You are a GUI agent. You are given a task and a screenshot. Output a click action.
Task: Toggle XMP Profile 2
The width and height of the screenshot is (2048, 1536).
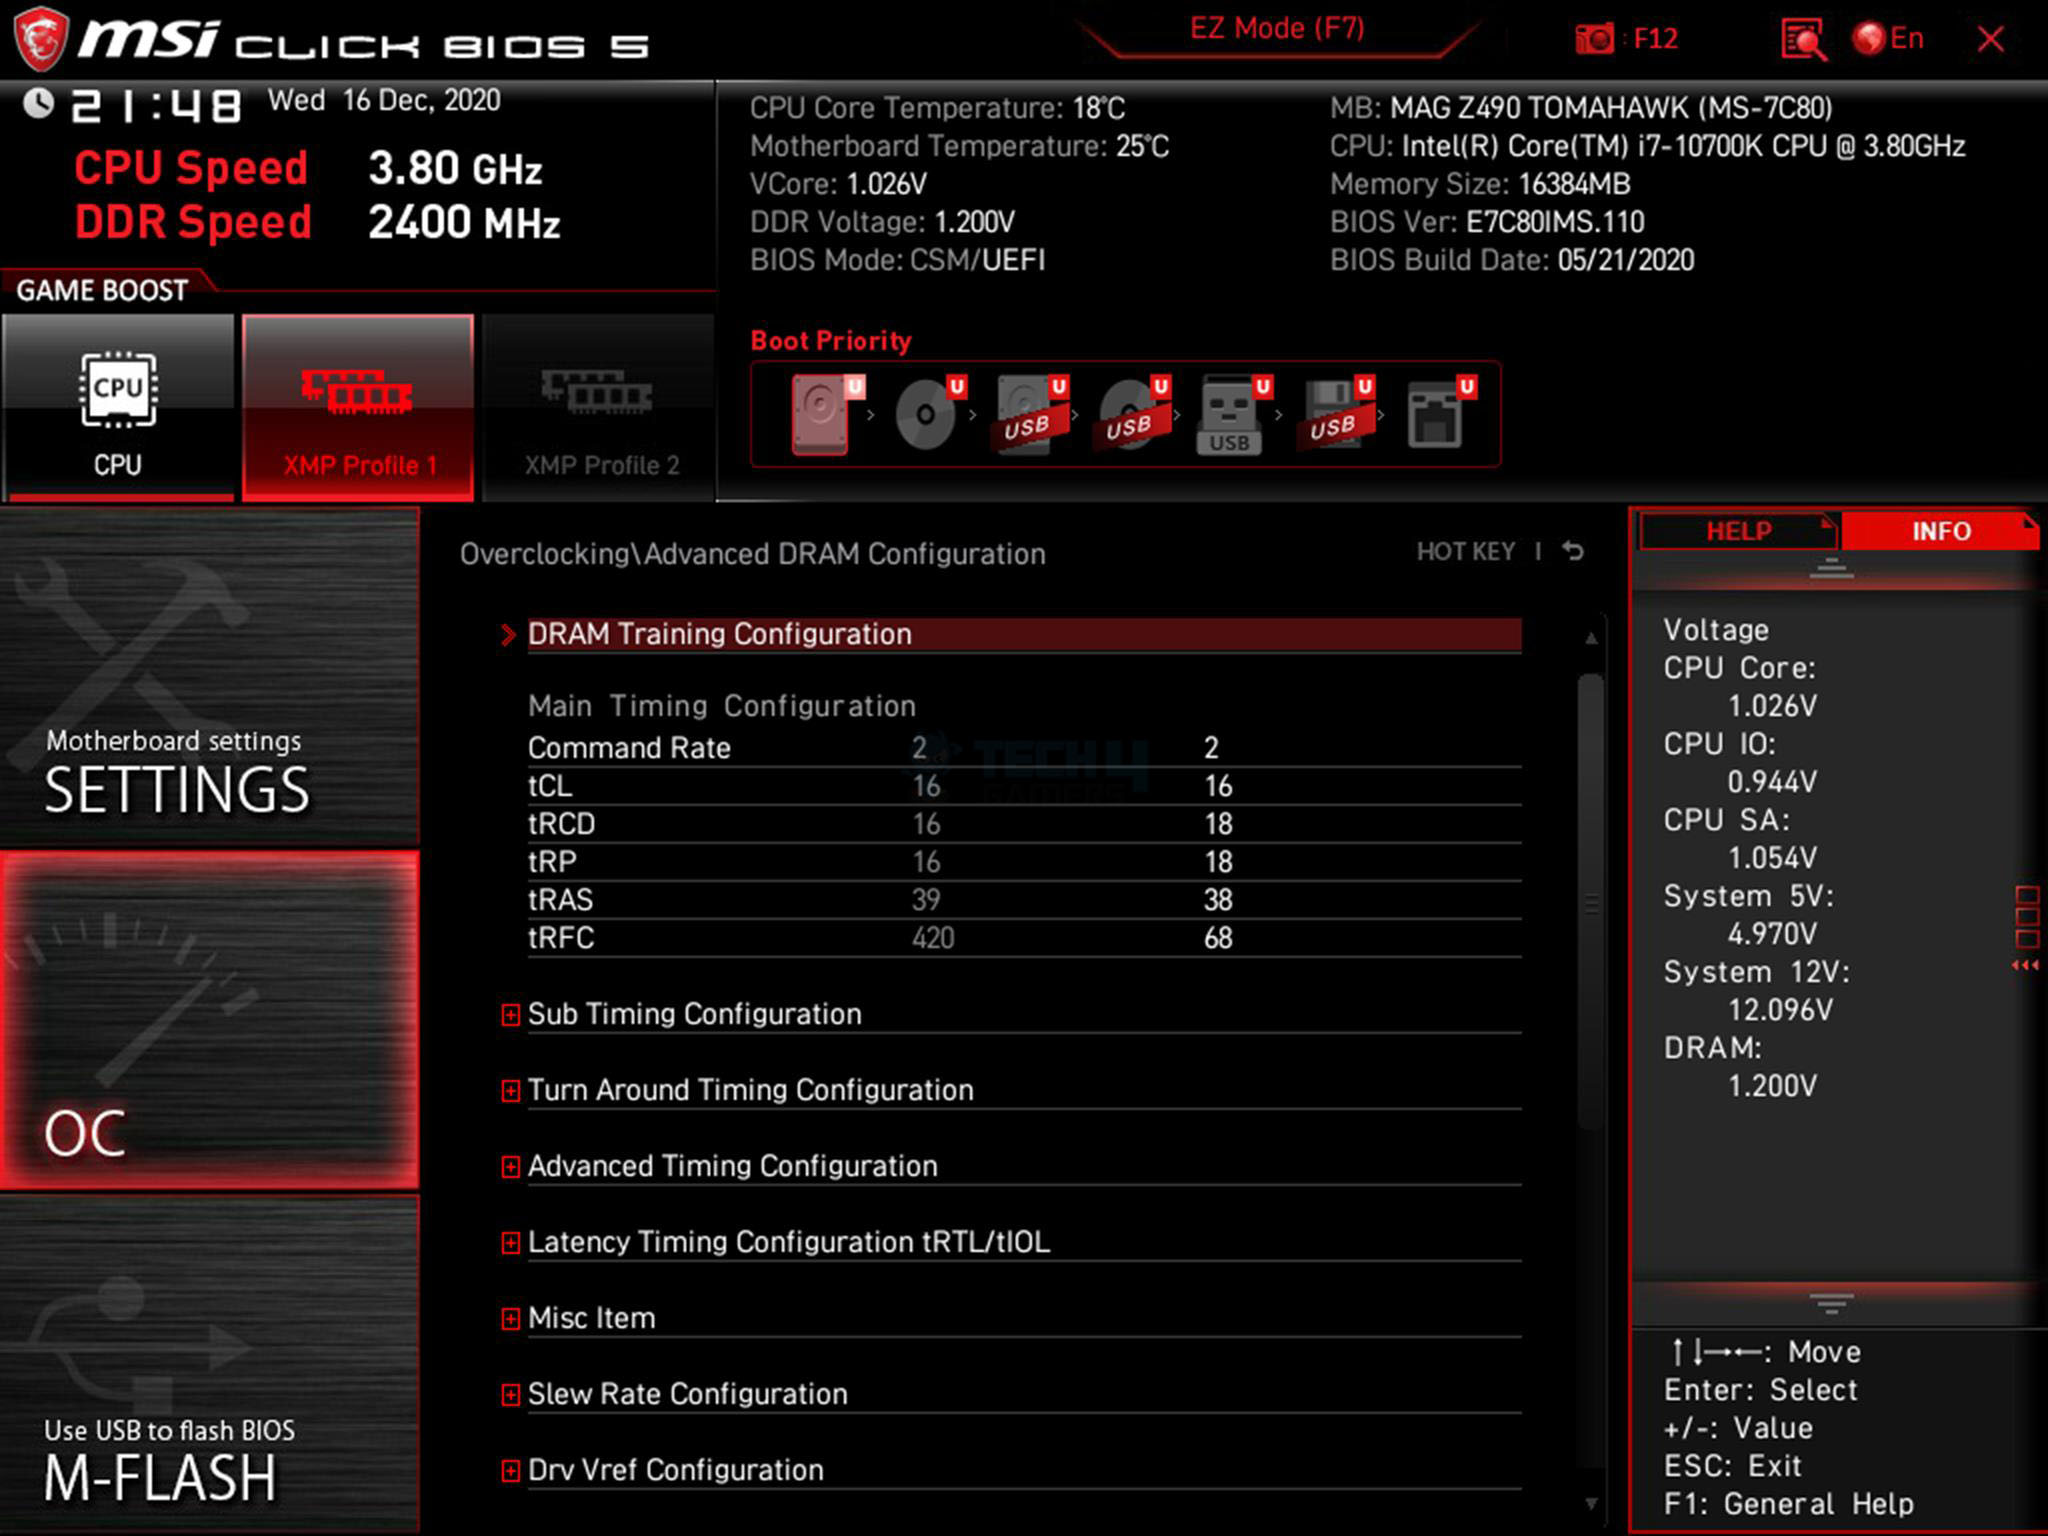click(x=599, y=407)
